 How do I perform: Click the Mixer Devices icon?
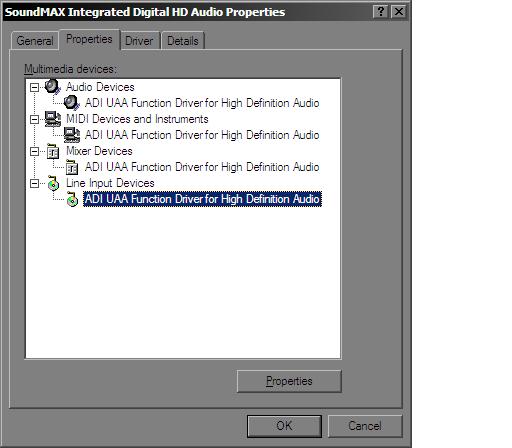pos(53,151)
